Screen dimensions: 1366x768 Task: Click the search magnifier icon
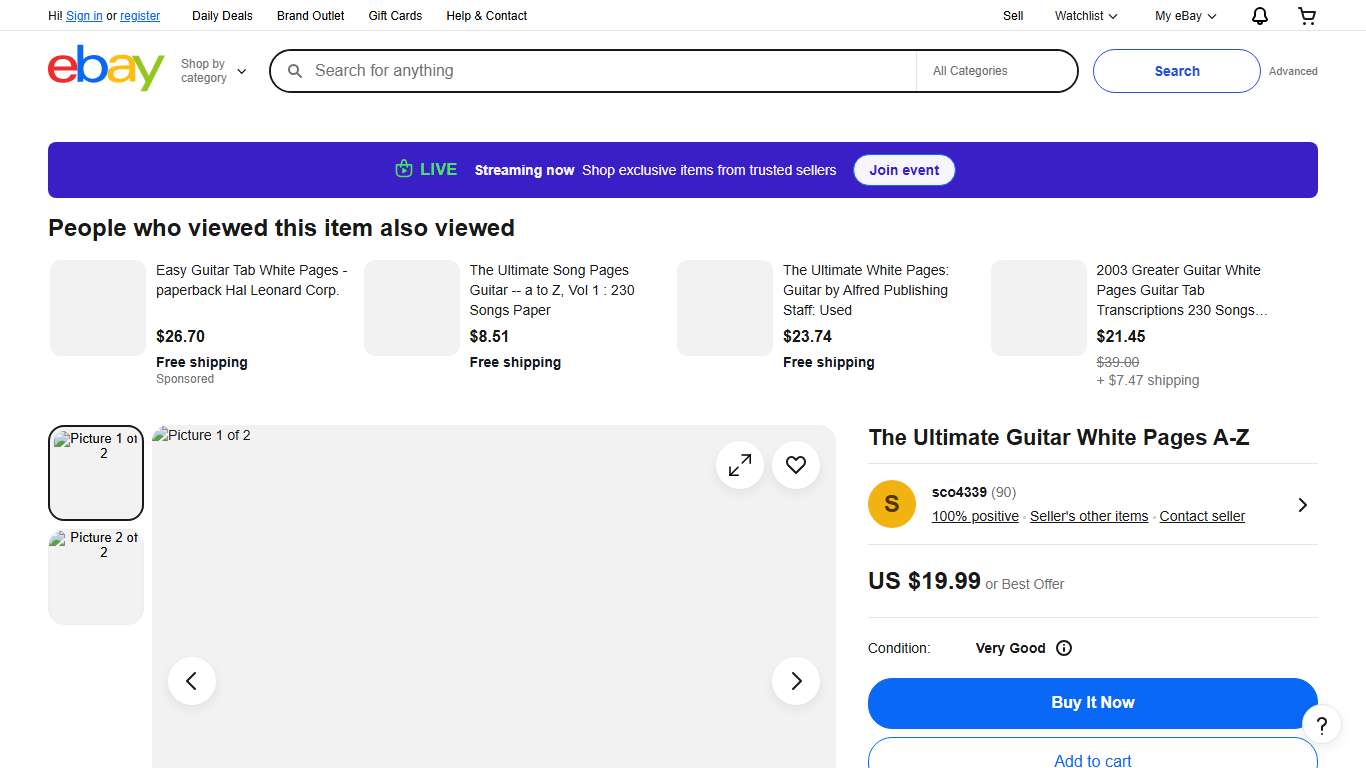point(294,71)
